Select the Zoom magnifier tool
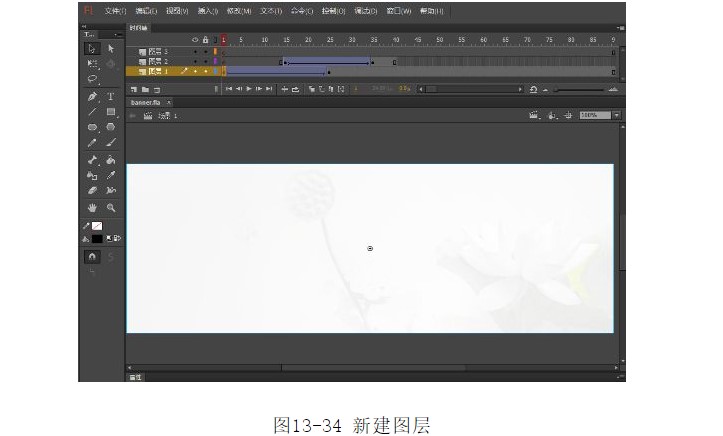 (111, 208)
